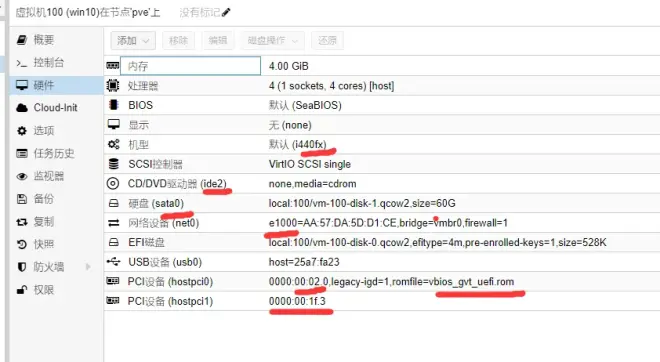Click the display icon for 显示 row
The image size is (660, 362).
click(x=114, y=124)
